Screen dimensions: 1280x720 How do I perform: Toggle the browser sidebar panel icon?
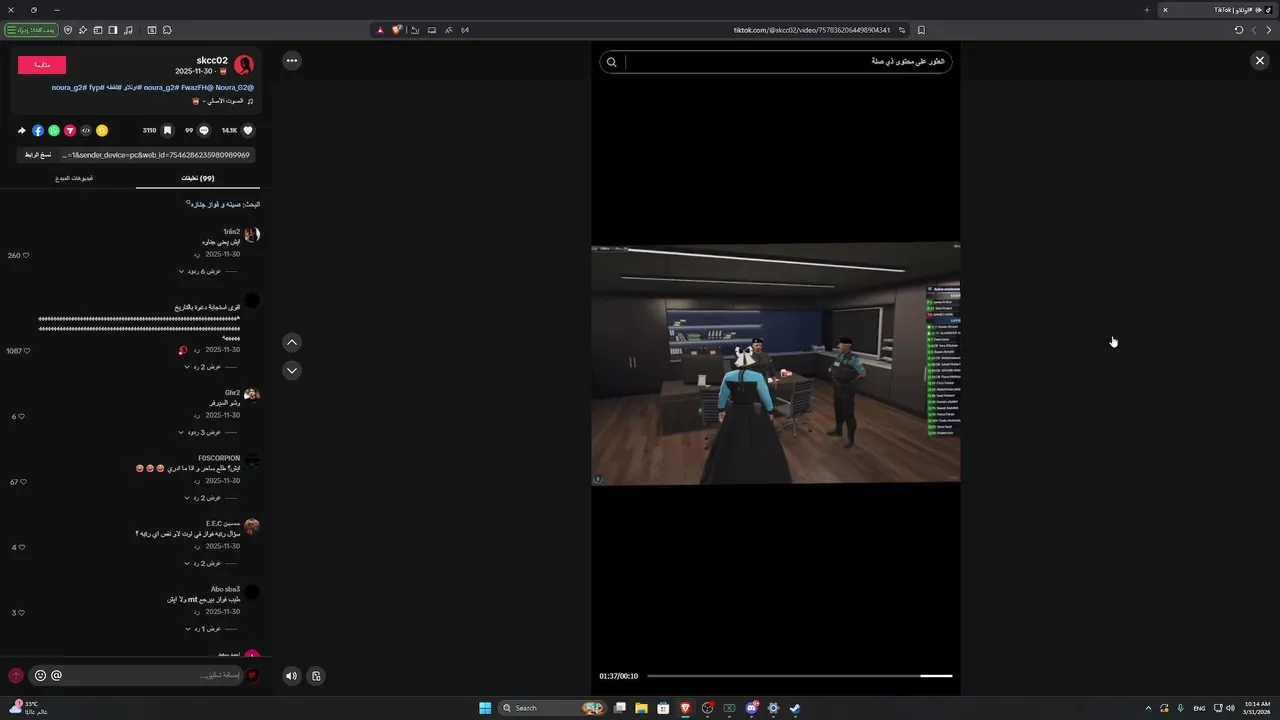point(113,30)
